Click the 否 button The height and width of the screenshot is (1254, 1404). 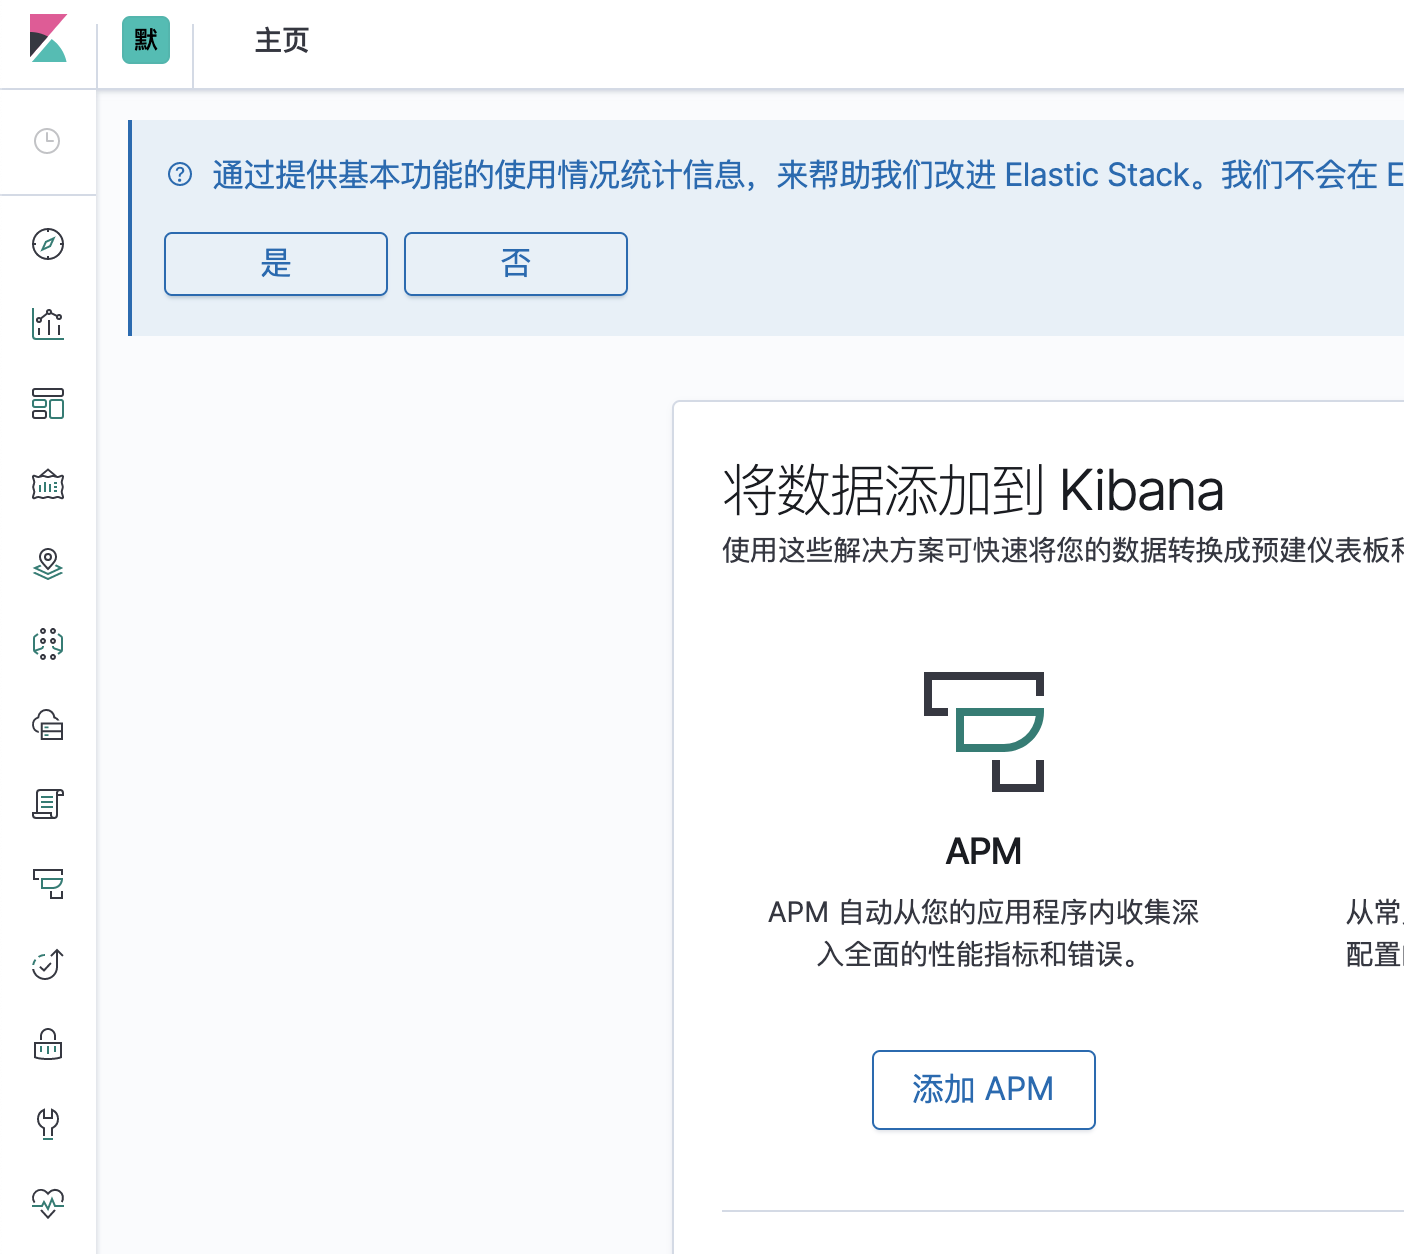pos(516,264)
